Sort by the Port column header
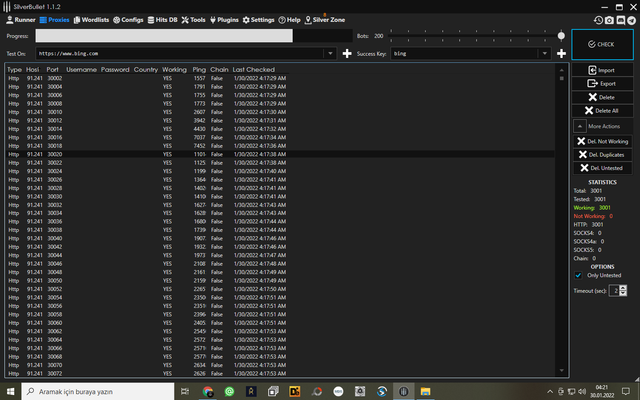Screen dimensions: 640x400 [52, 70]
